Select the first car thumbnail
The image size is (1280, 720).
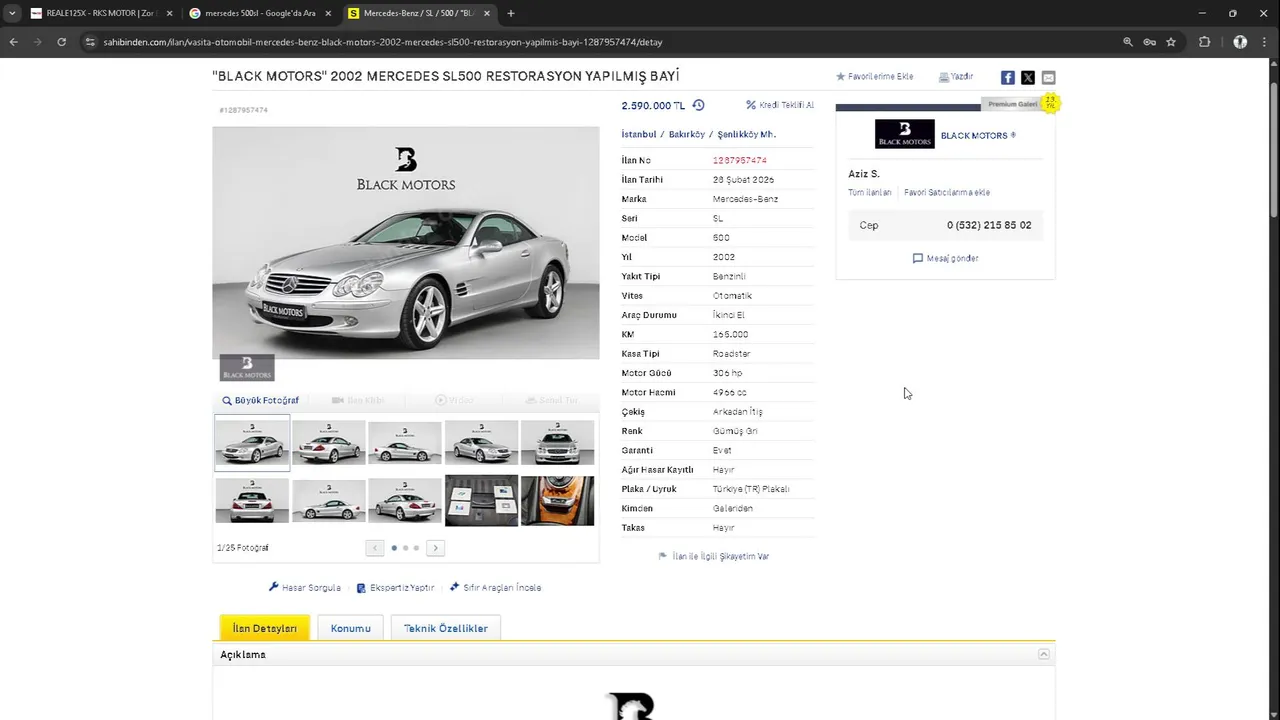point(252,442)
